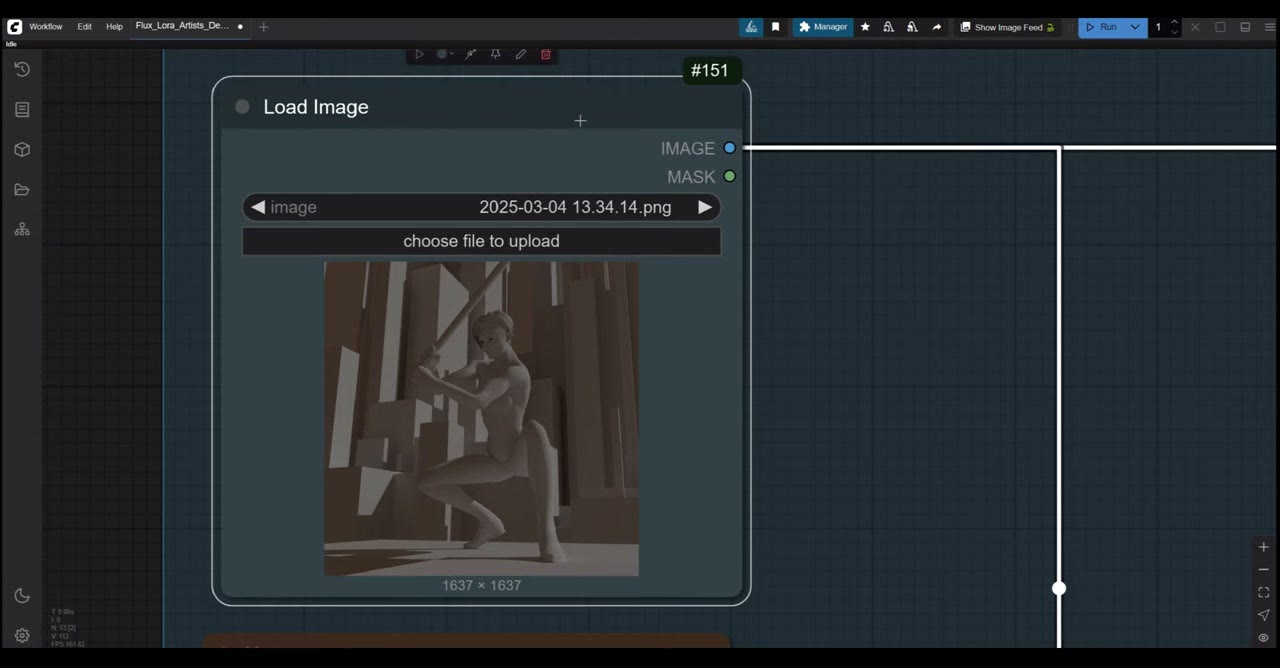Viewport: 1280px width, 668px height.
Task: Toggle the bottom panel icon
Action: pos(1245,27)
